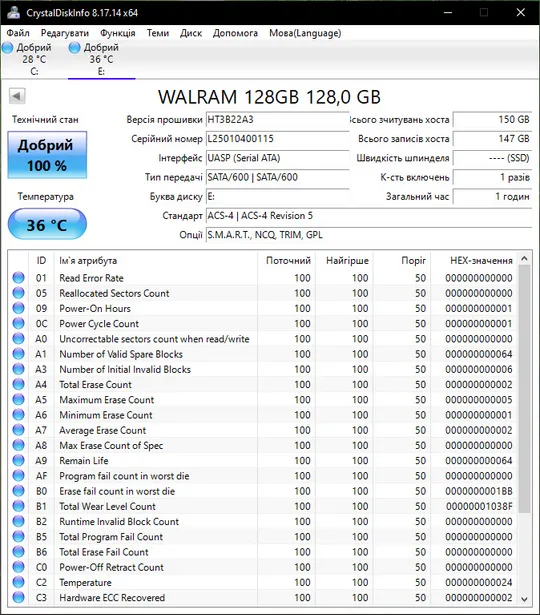Click the status orb for Number of Valid Spare Blocks
This screenshot has width=540, height=615.
pyautogui.click(x=18, y=354)
